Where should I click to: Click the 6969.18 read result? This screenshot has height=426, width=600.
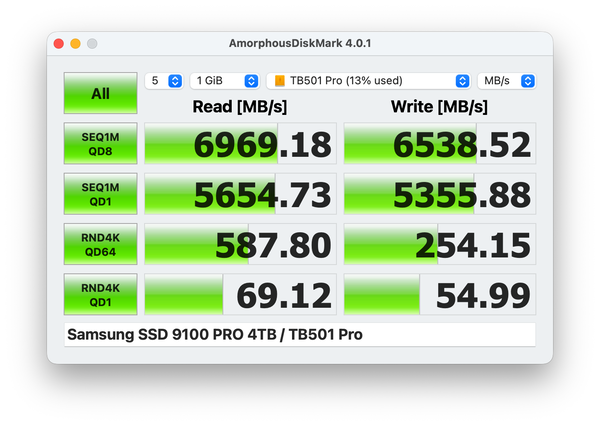(240, 144)
